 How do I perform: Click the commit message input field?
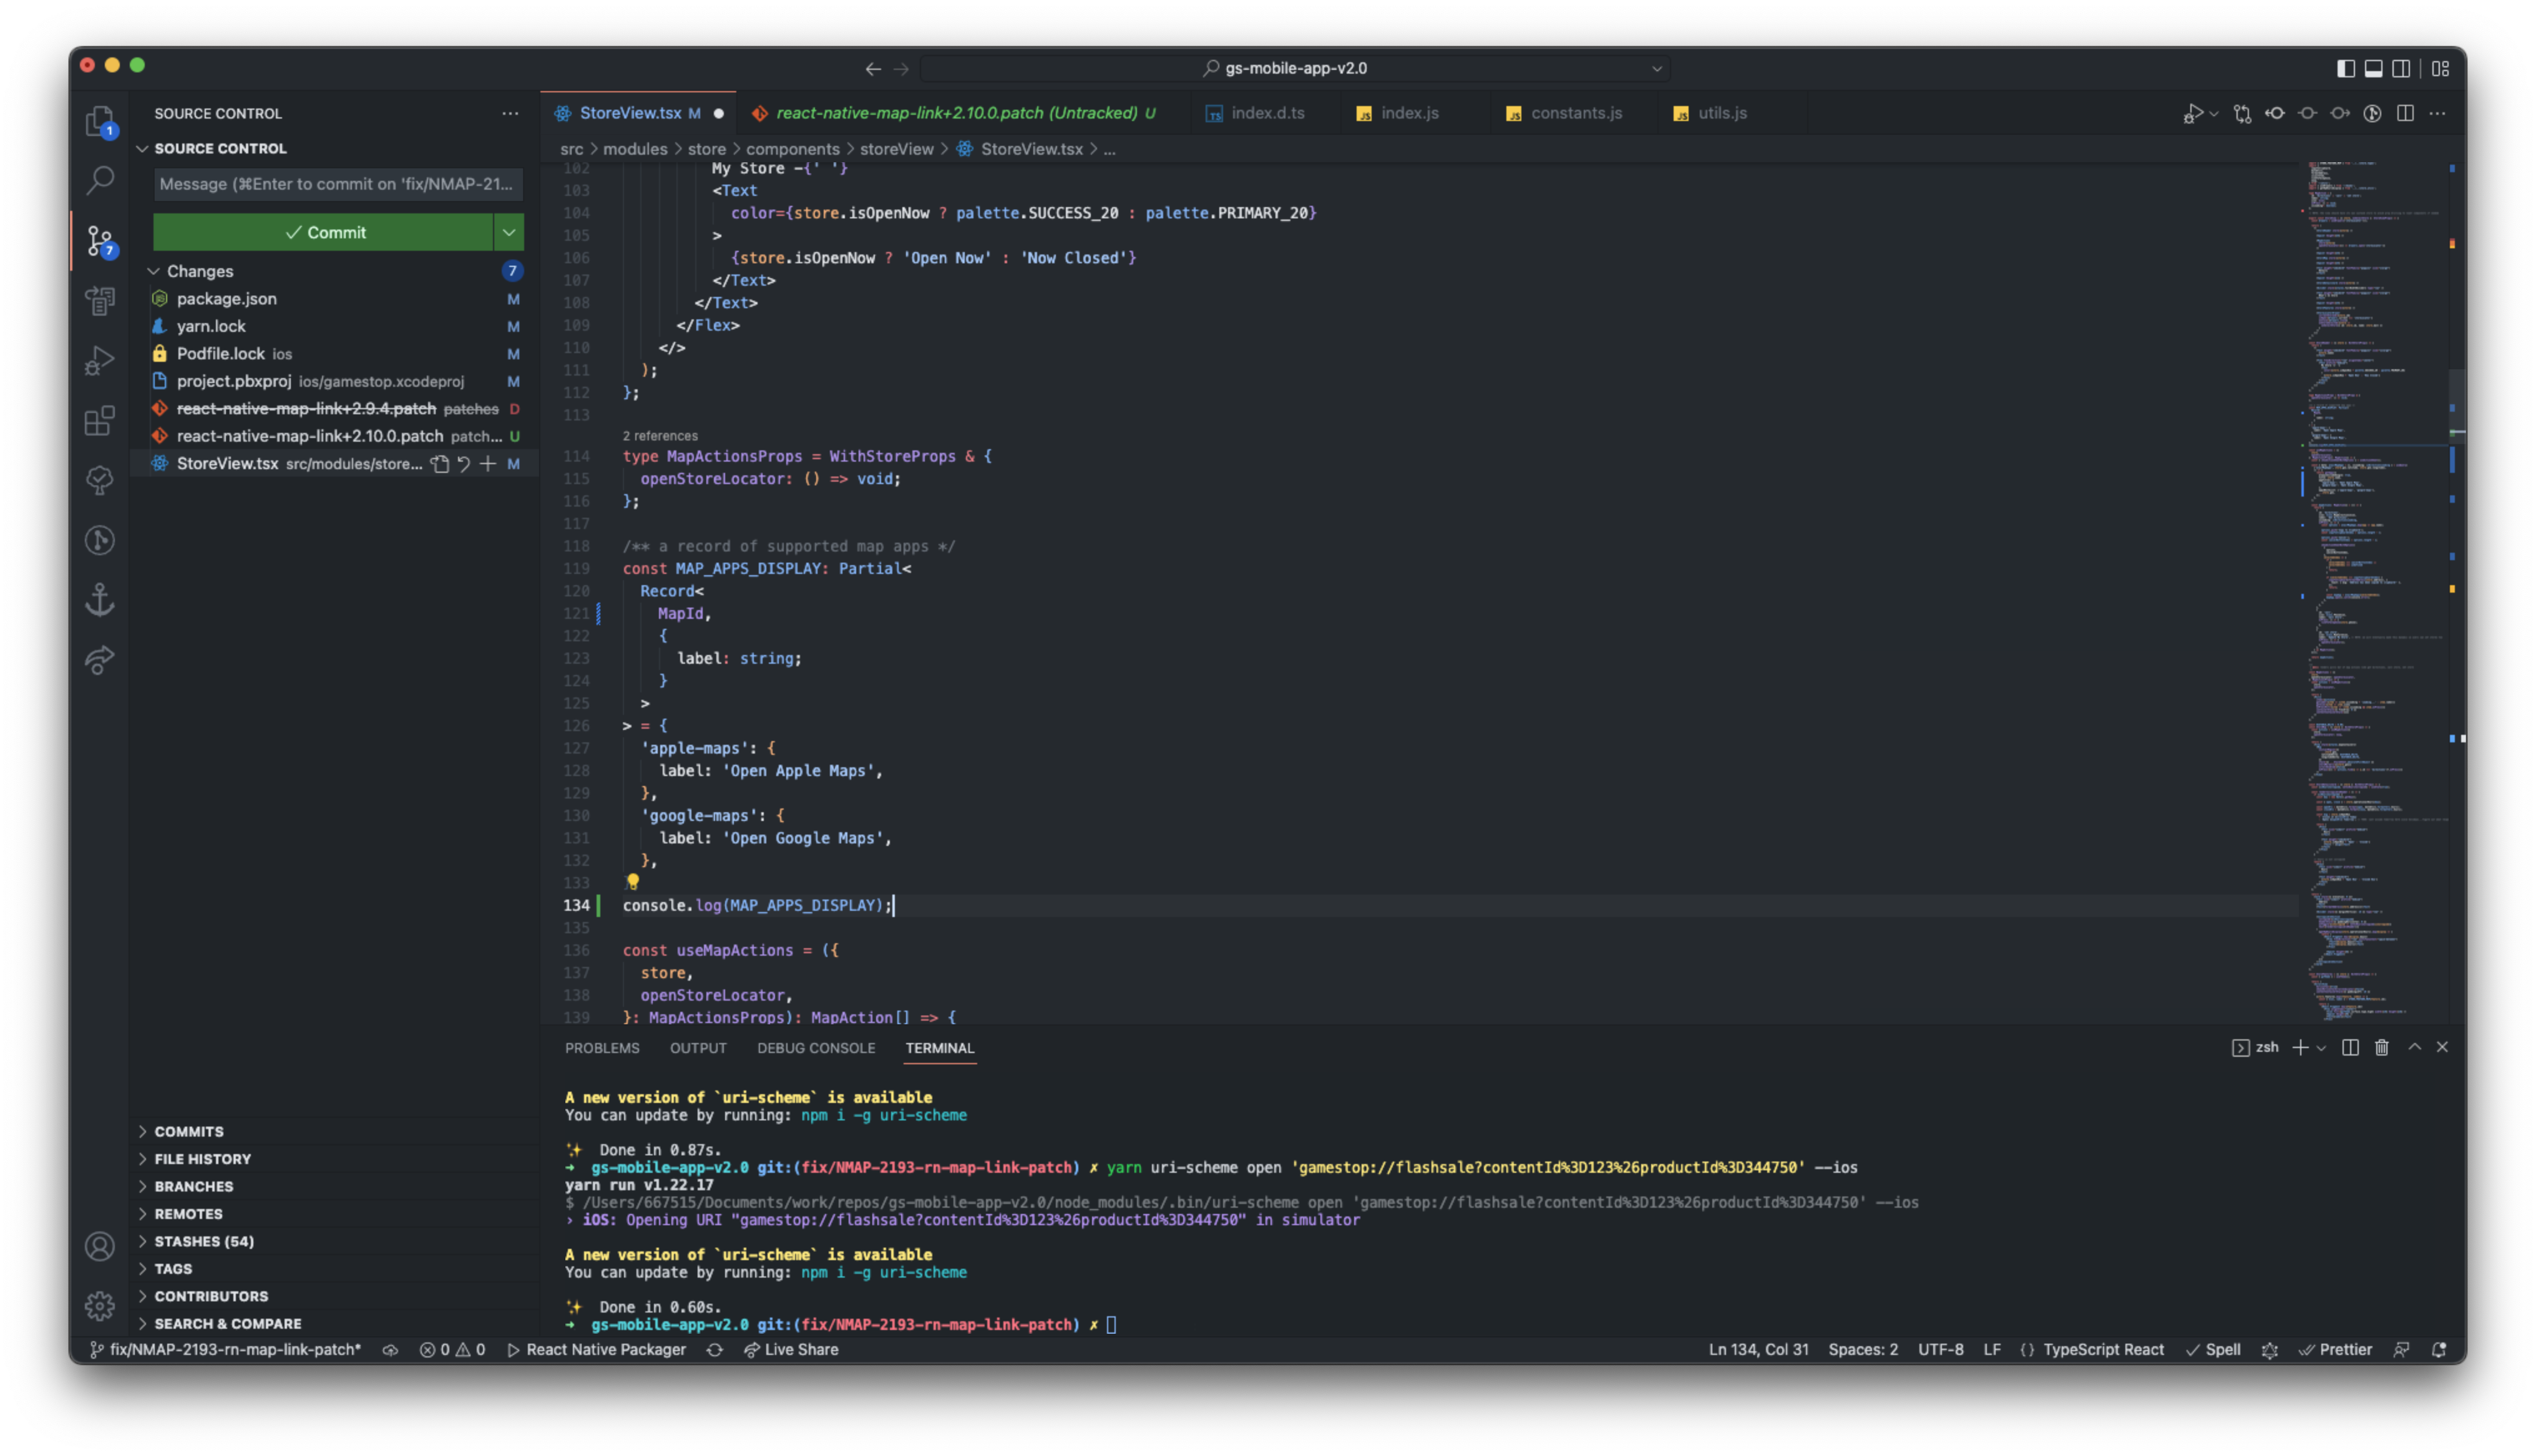[x=338, y=184]
